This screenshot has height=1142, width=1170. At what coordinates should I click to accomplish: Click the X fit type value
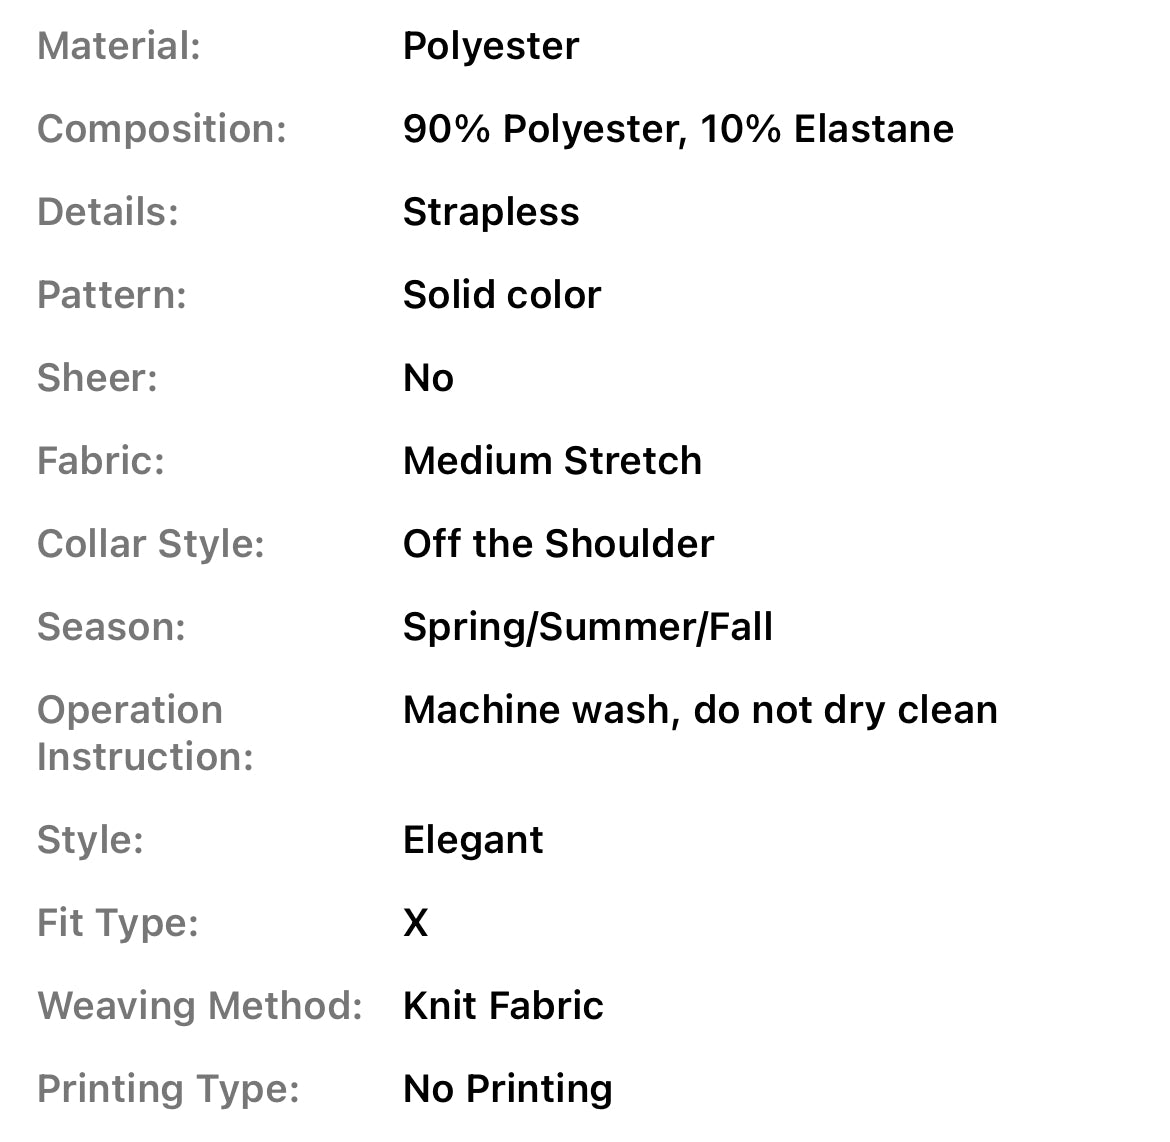[x=415, y=923]
